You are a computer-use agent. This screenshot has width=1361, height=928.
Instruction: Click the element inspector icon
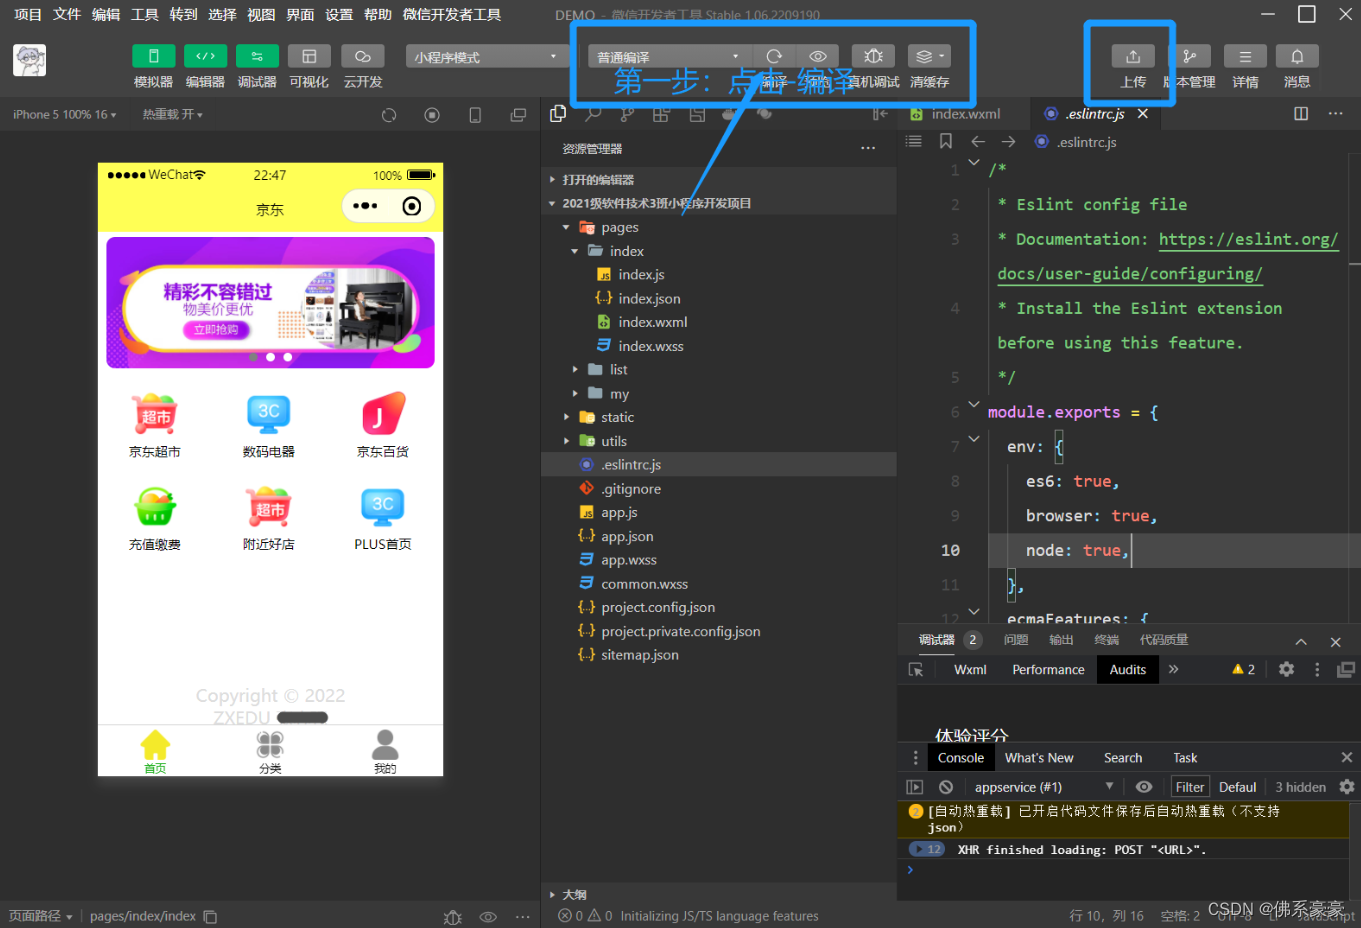tap(916, 670)
